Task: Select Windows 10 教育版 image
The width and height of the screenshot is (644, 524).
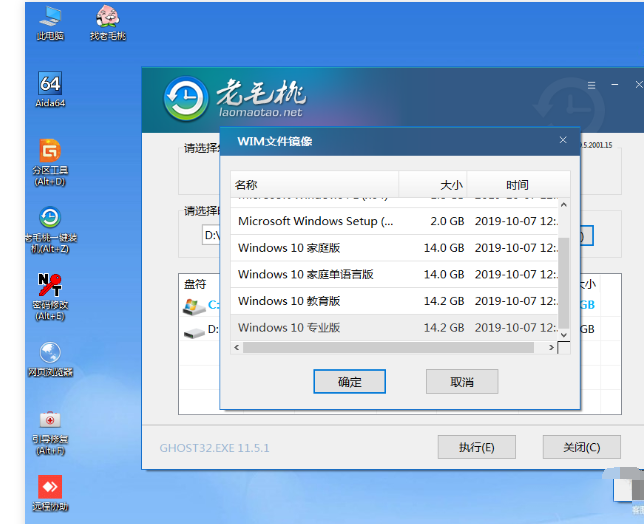Action: (394, 301)
